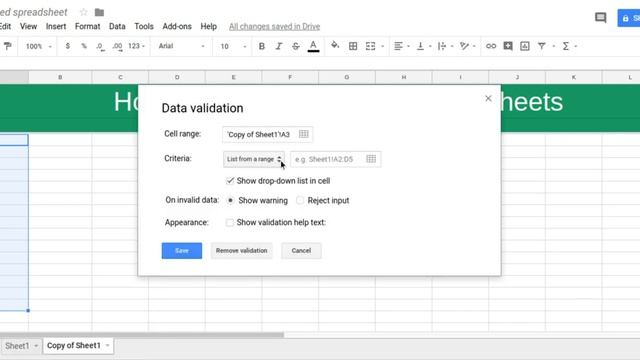This screenshot has height=360, width=640.
Task: Click the horizontal scrollbar
Action: click(x=142, y=335)
